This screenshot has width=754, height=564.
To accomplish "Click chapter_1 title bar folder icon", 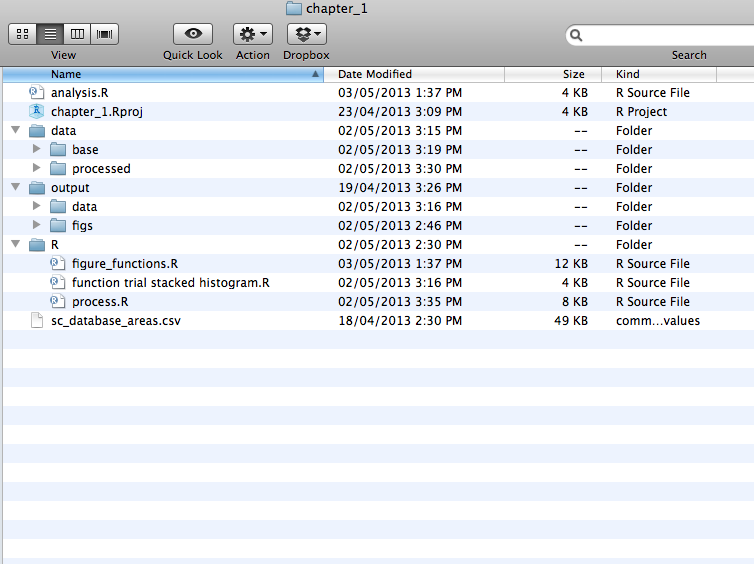I will click(294, 9).
